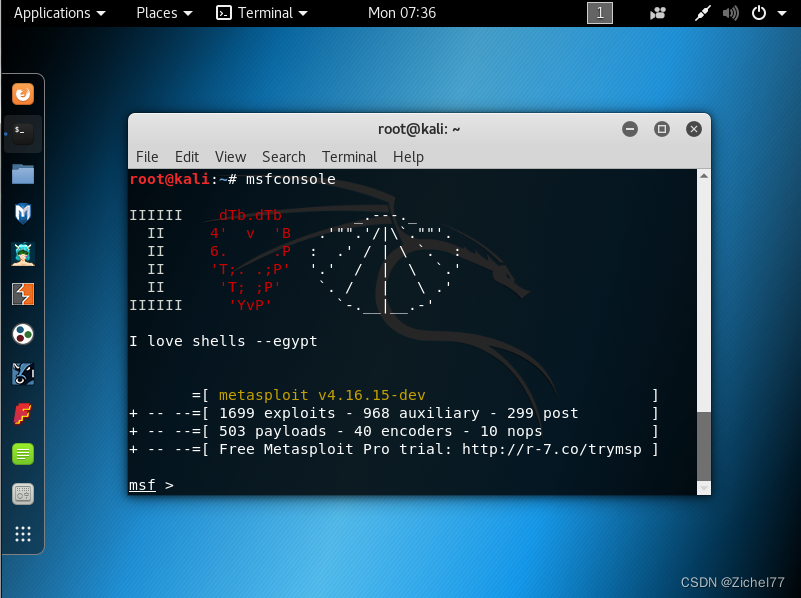The height and width of the screenshot is (598, 801).
Task: Open the Terminal application's File menu
Action: (x=147, y=157)
